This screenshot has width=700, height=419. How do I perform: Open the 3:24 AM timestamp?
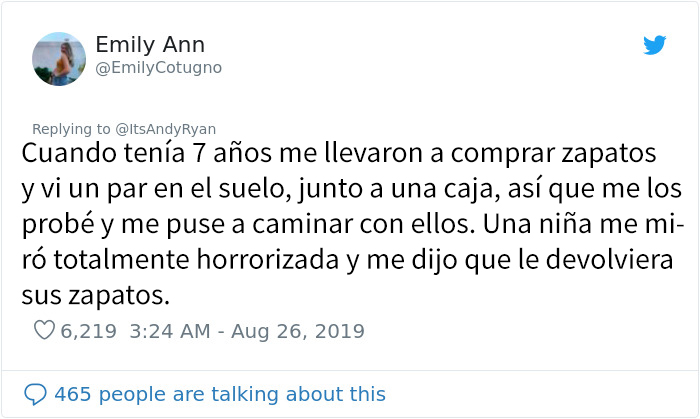tap(170, 331)
